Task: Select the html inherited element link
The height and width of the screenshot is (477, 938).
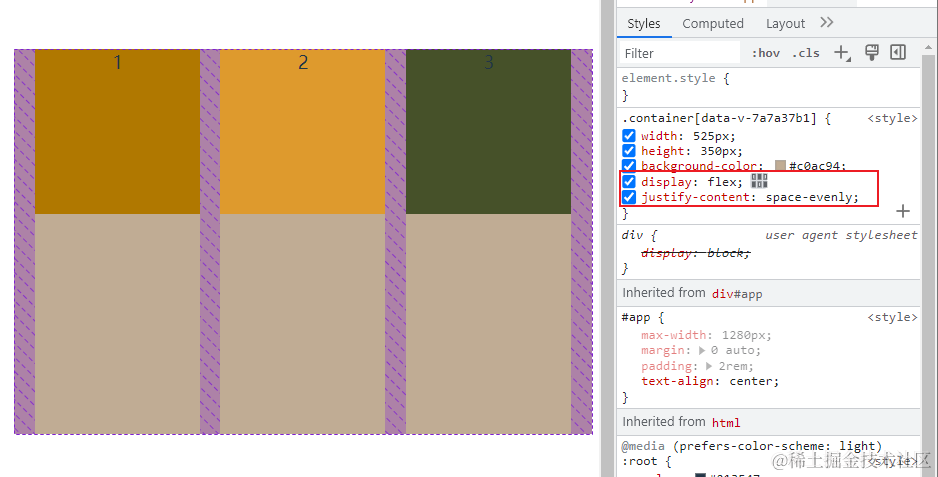Action: (x=726, y=423)
